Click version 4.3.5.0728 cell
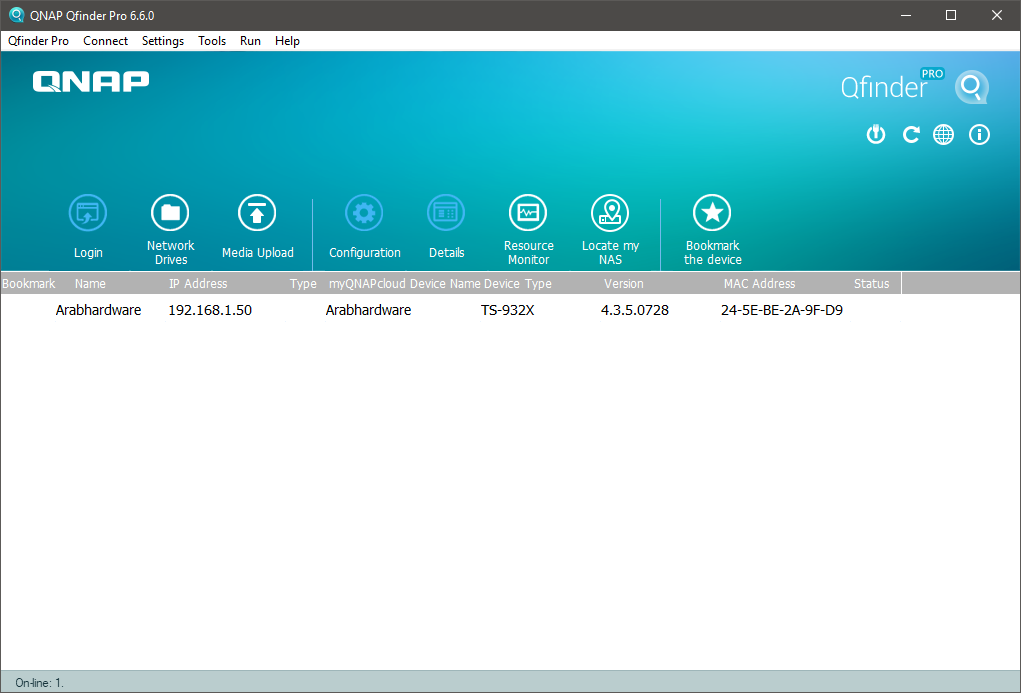The height and width of the screenshot is (693, 1021). 635,310
